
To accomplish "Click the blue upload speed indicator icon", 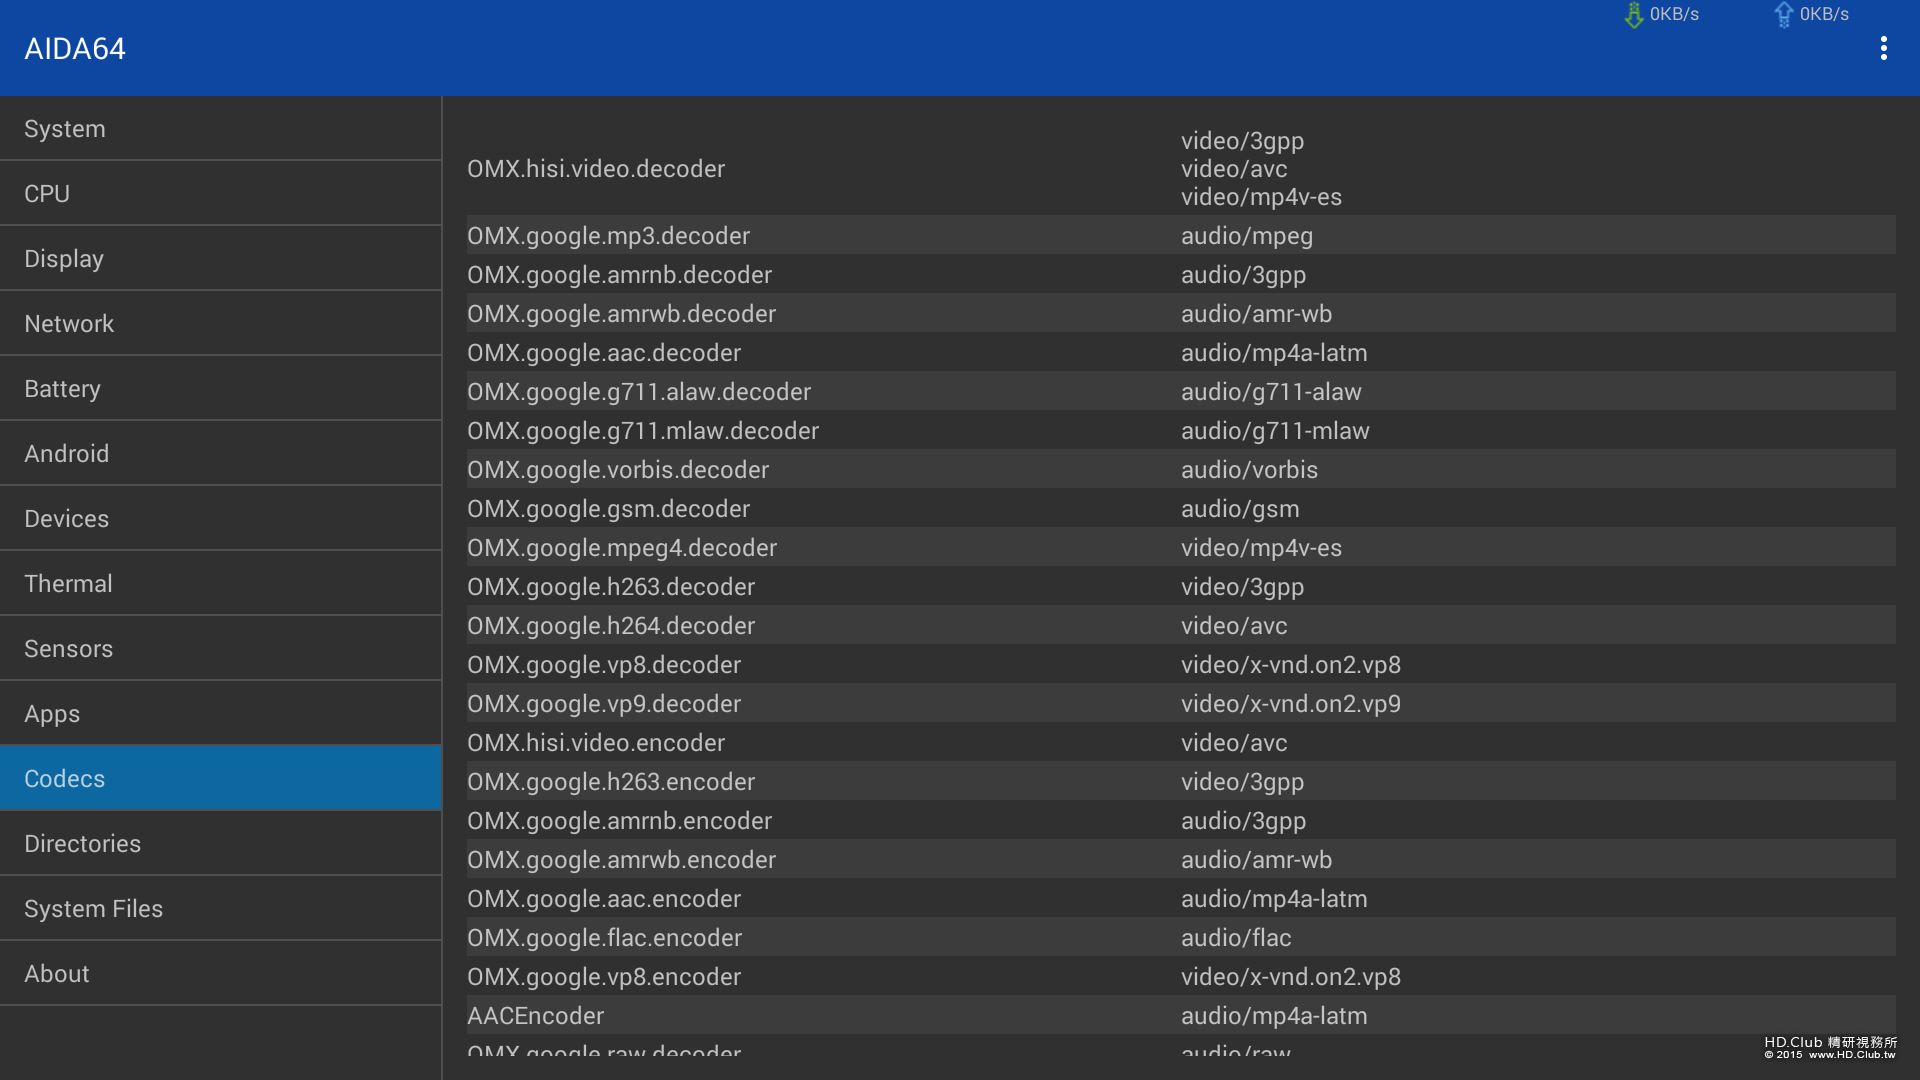I will [1784, 15].
